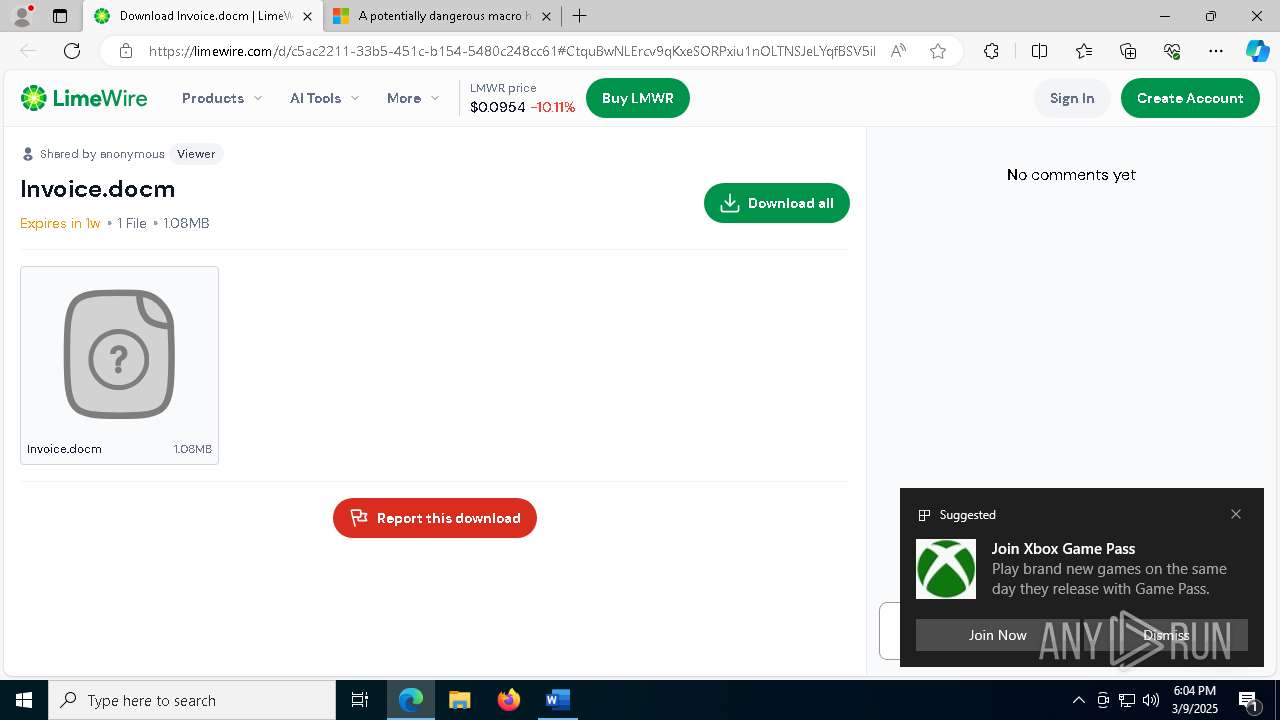Open Browser essentials heart icon
This screenshot has height=720, width=1280.
(x=1172, y=51)
